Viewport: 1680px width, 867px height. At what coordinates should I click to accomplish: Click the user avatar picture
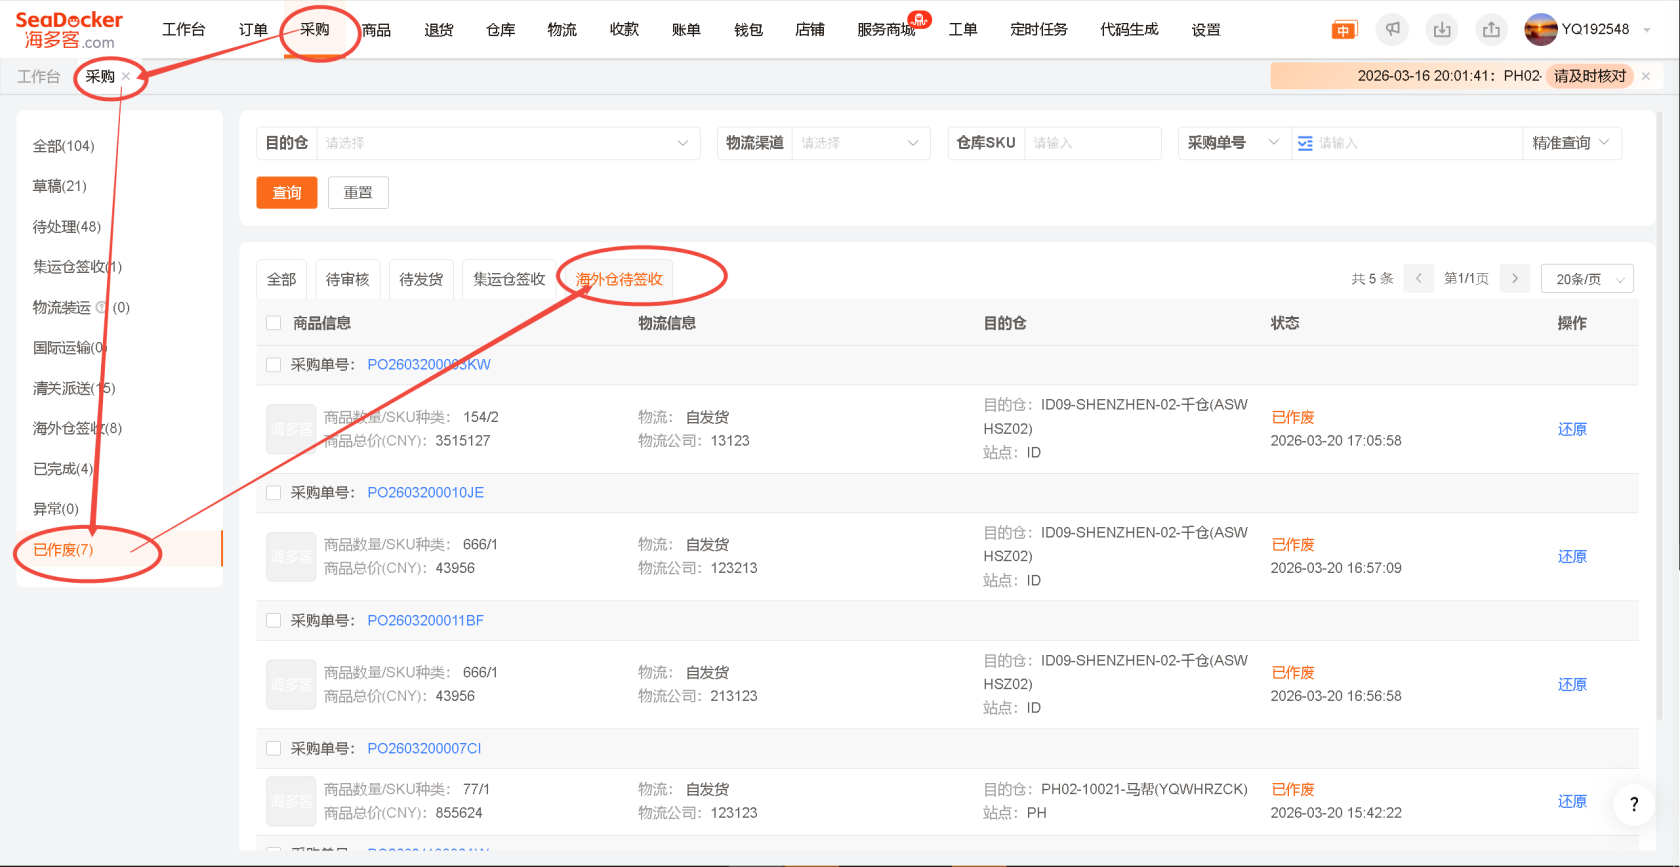(x=1540, y=30)
